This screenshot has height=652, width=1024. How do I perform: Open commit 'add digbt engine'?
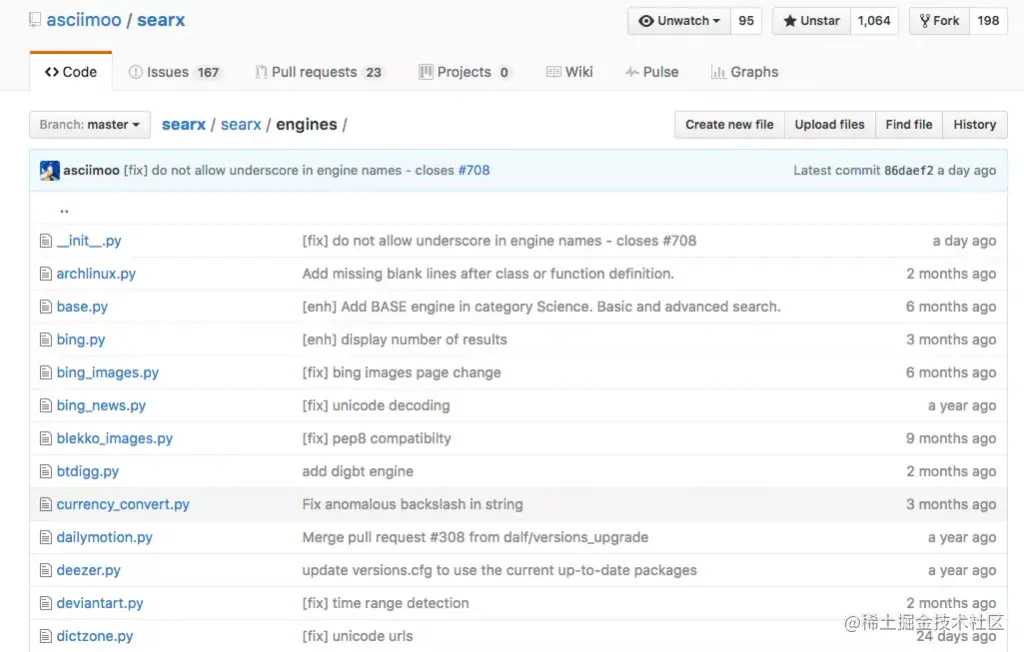coord(357,472)
